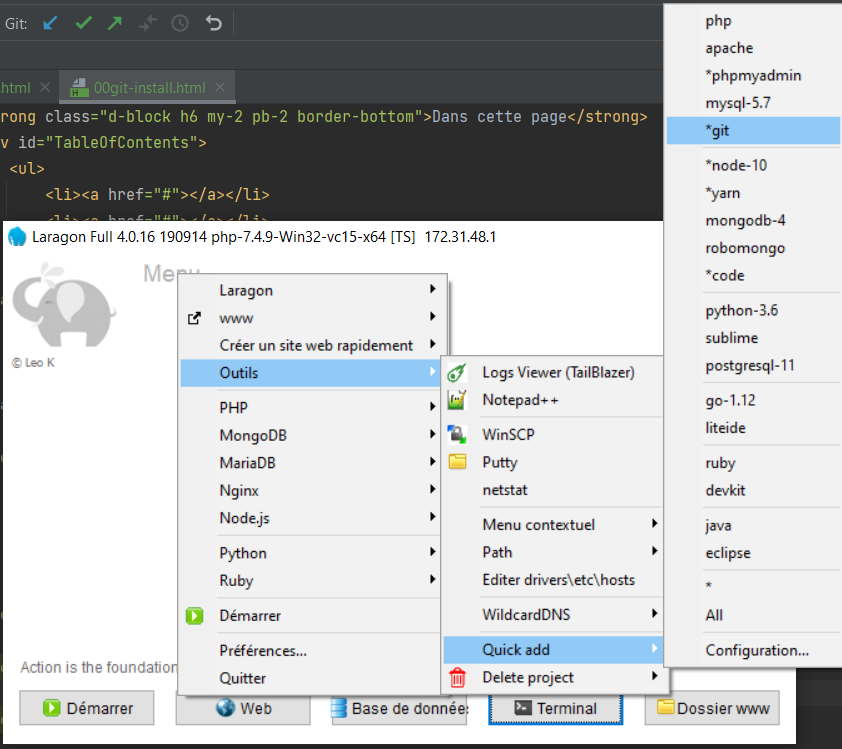Click the Terminal button
This screenshot has width=842, height=749.
(555, 708)
